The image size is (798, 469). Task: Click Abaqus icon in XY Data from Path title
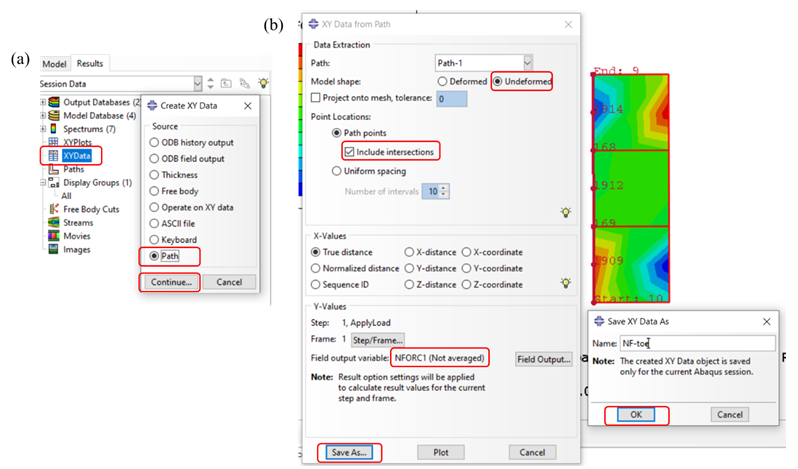point(314,24)
